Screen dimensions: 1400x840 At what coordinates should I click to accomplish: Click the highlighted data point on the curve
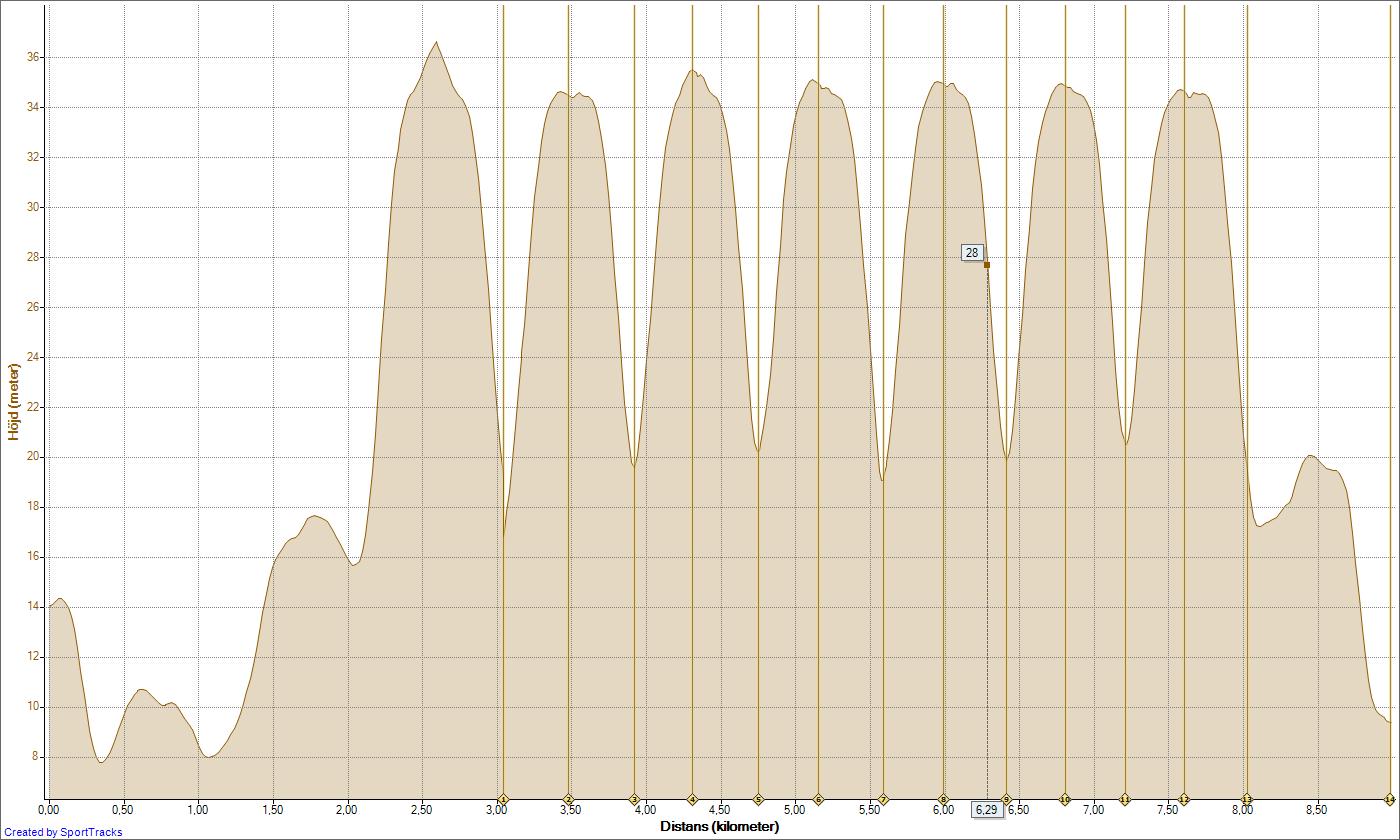click(987, 265)
